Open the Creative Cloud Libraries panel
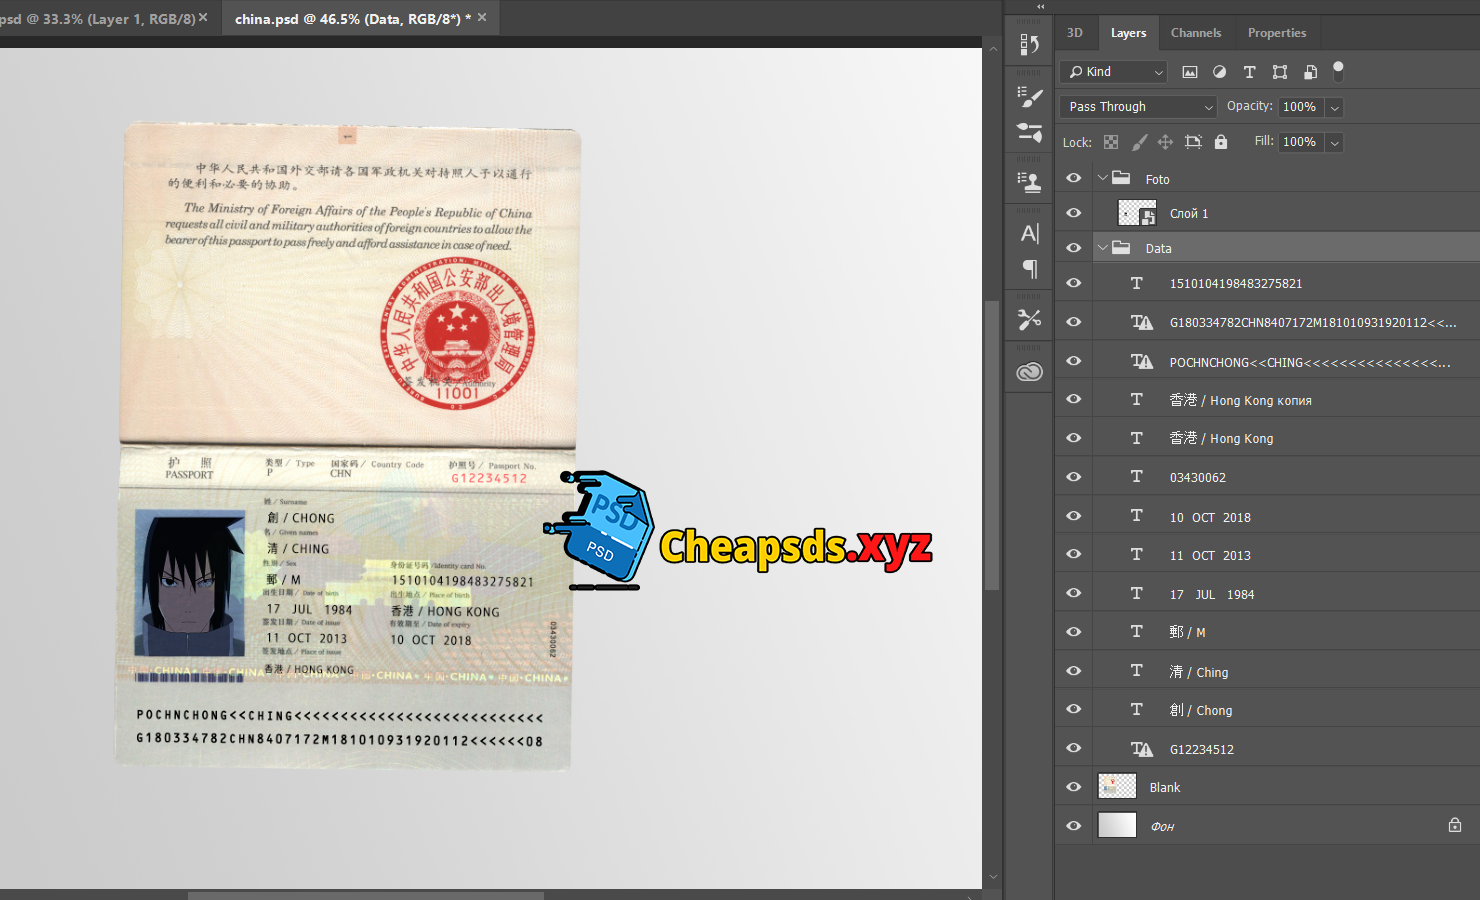The width and height of the screenshot is (1480, 900). [1029, 372]
